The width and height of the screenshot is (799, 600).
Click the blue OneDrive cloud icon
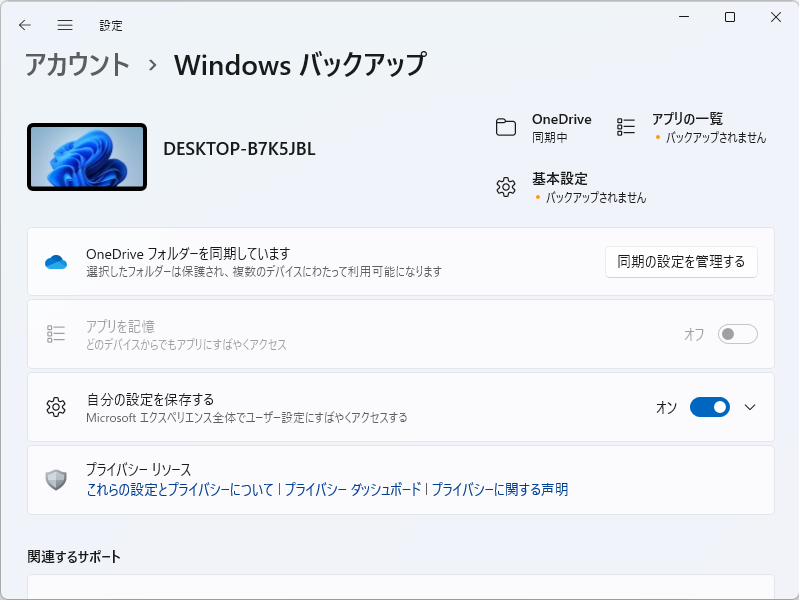coord(56,262)
